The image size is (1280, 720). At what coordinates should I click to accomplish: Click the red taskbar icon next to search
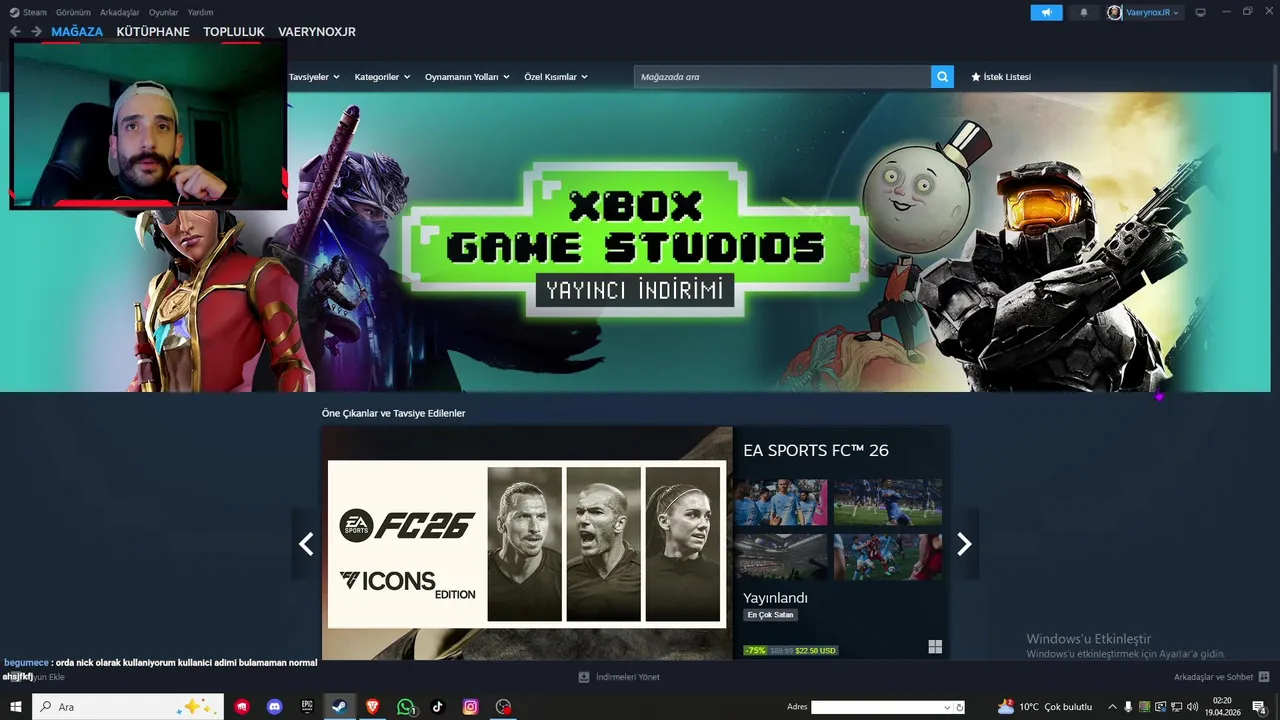coord(241,706)
